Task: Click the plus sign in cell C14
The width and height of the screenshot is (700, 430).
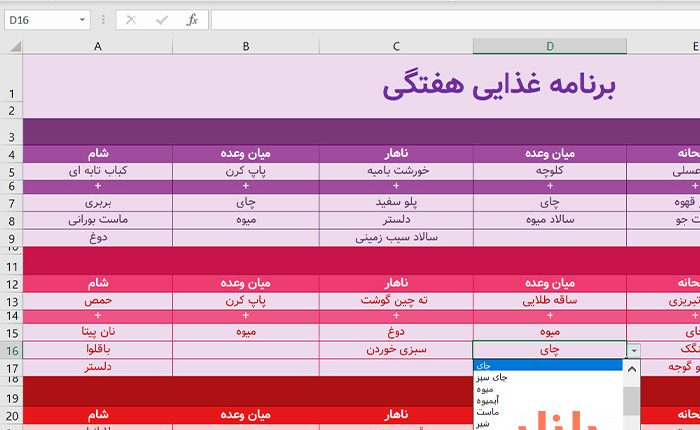Action: pyautogui.click(x=396, y=316)
